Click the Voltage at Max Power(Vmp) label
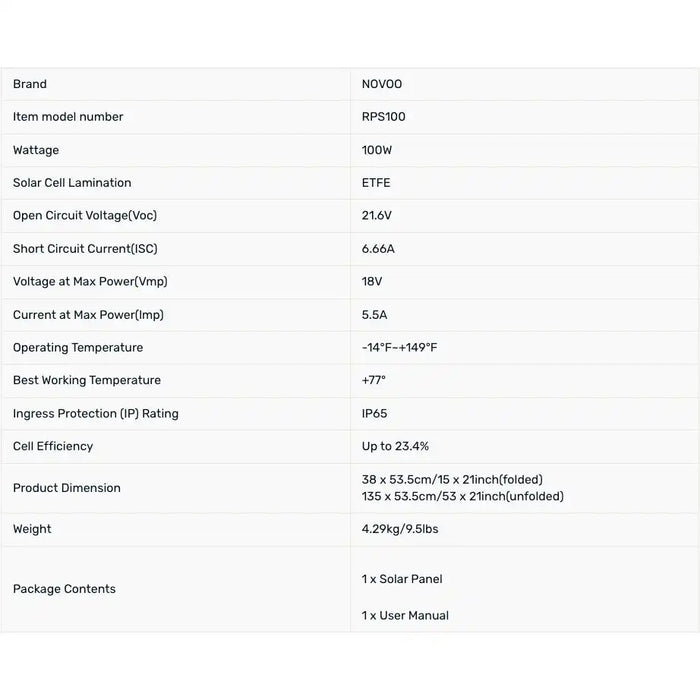 tap(88, 282)
